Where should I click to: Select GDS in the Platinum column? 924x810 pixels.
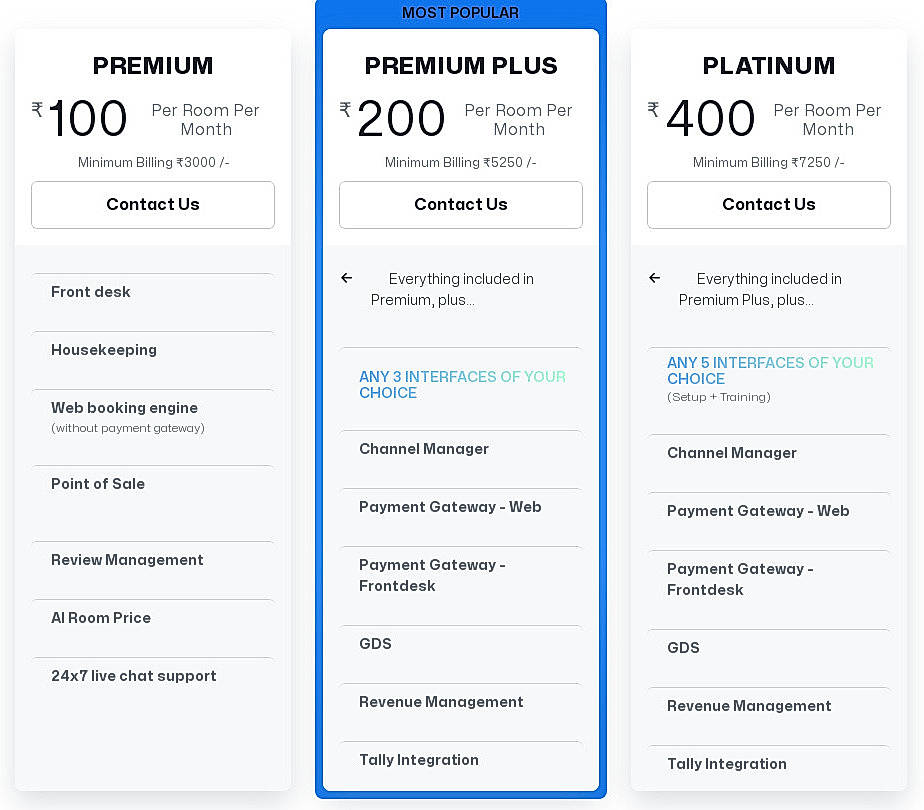[683, 648]
